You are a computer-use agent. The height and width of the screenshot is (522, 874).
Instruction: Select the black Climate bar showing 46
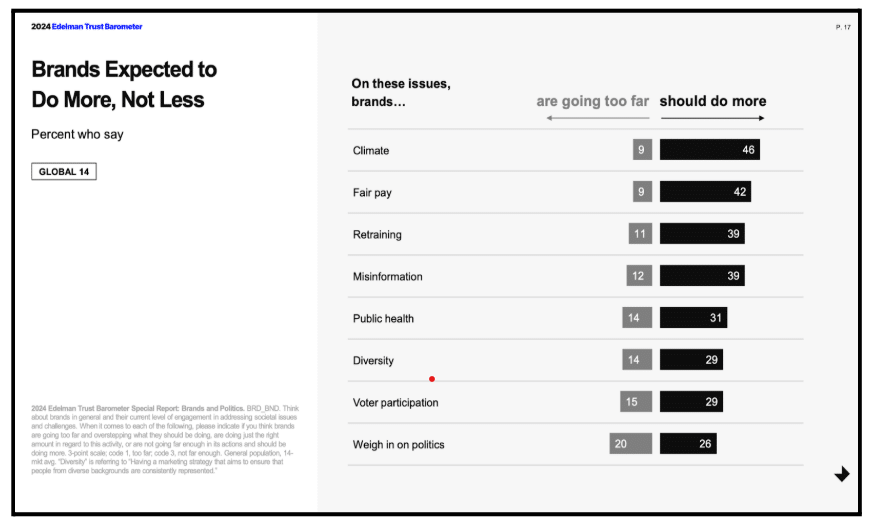coord(709,150)
